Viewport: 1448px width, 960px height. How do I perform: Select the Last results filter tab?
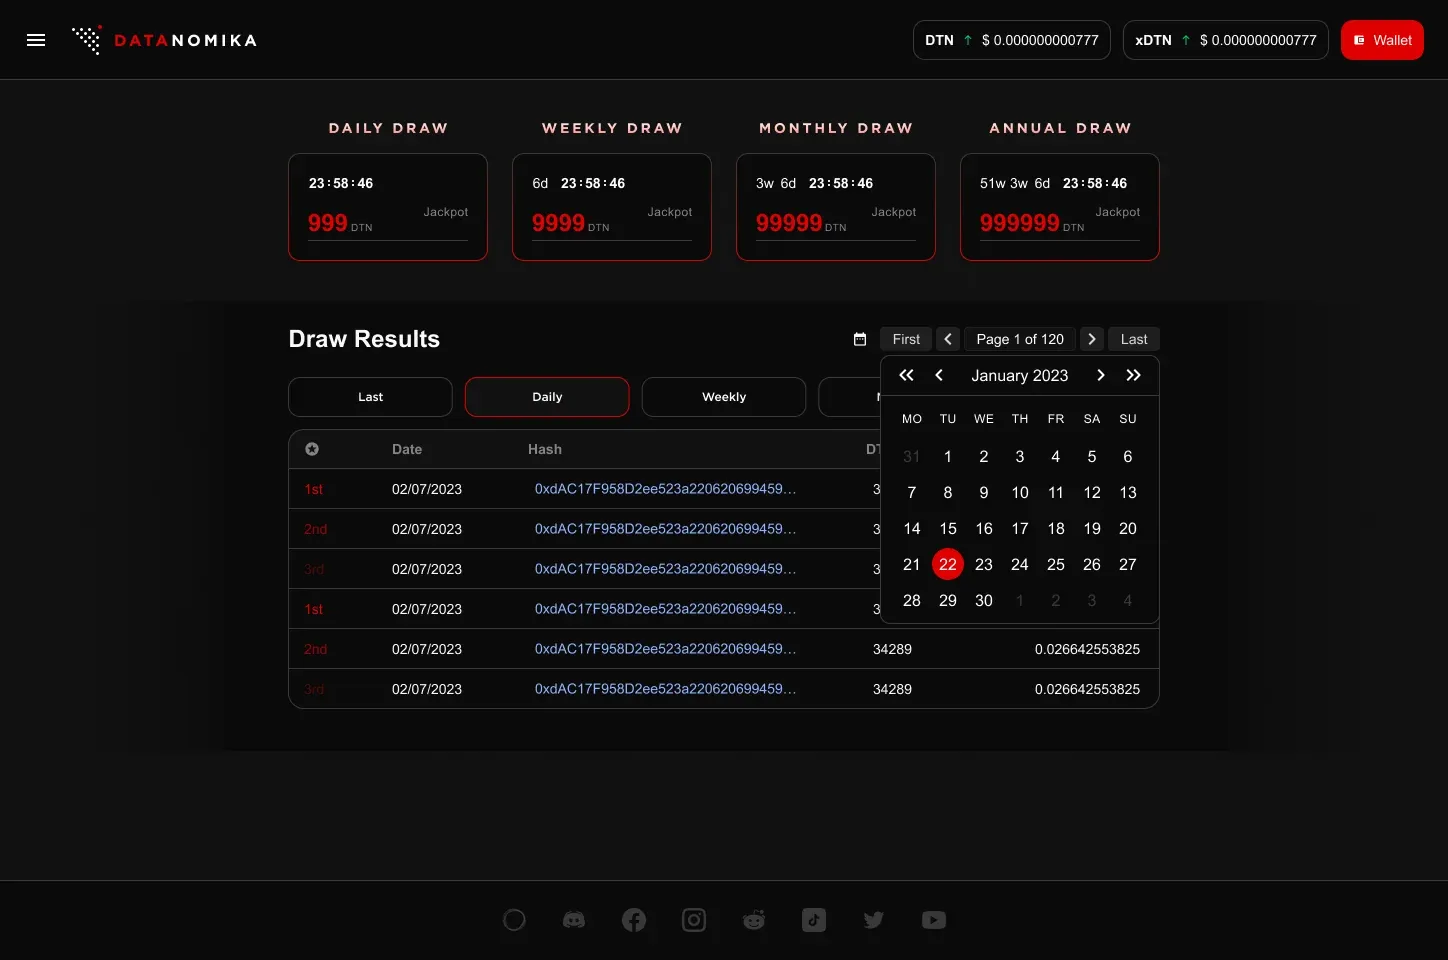370,397
